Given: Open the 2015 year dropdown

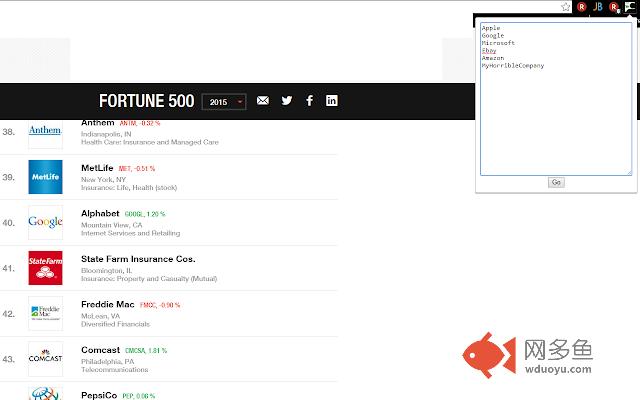Looking at the screenshot, I should coord(223,101).
